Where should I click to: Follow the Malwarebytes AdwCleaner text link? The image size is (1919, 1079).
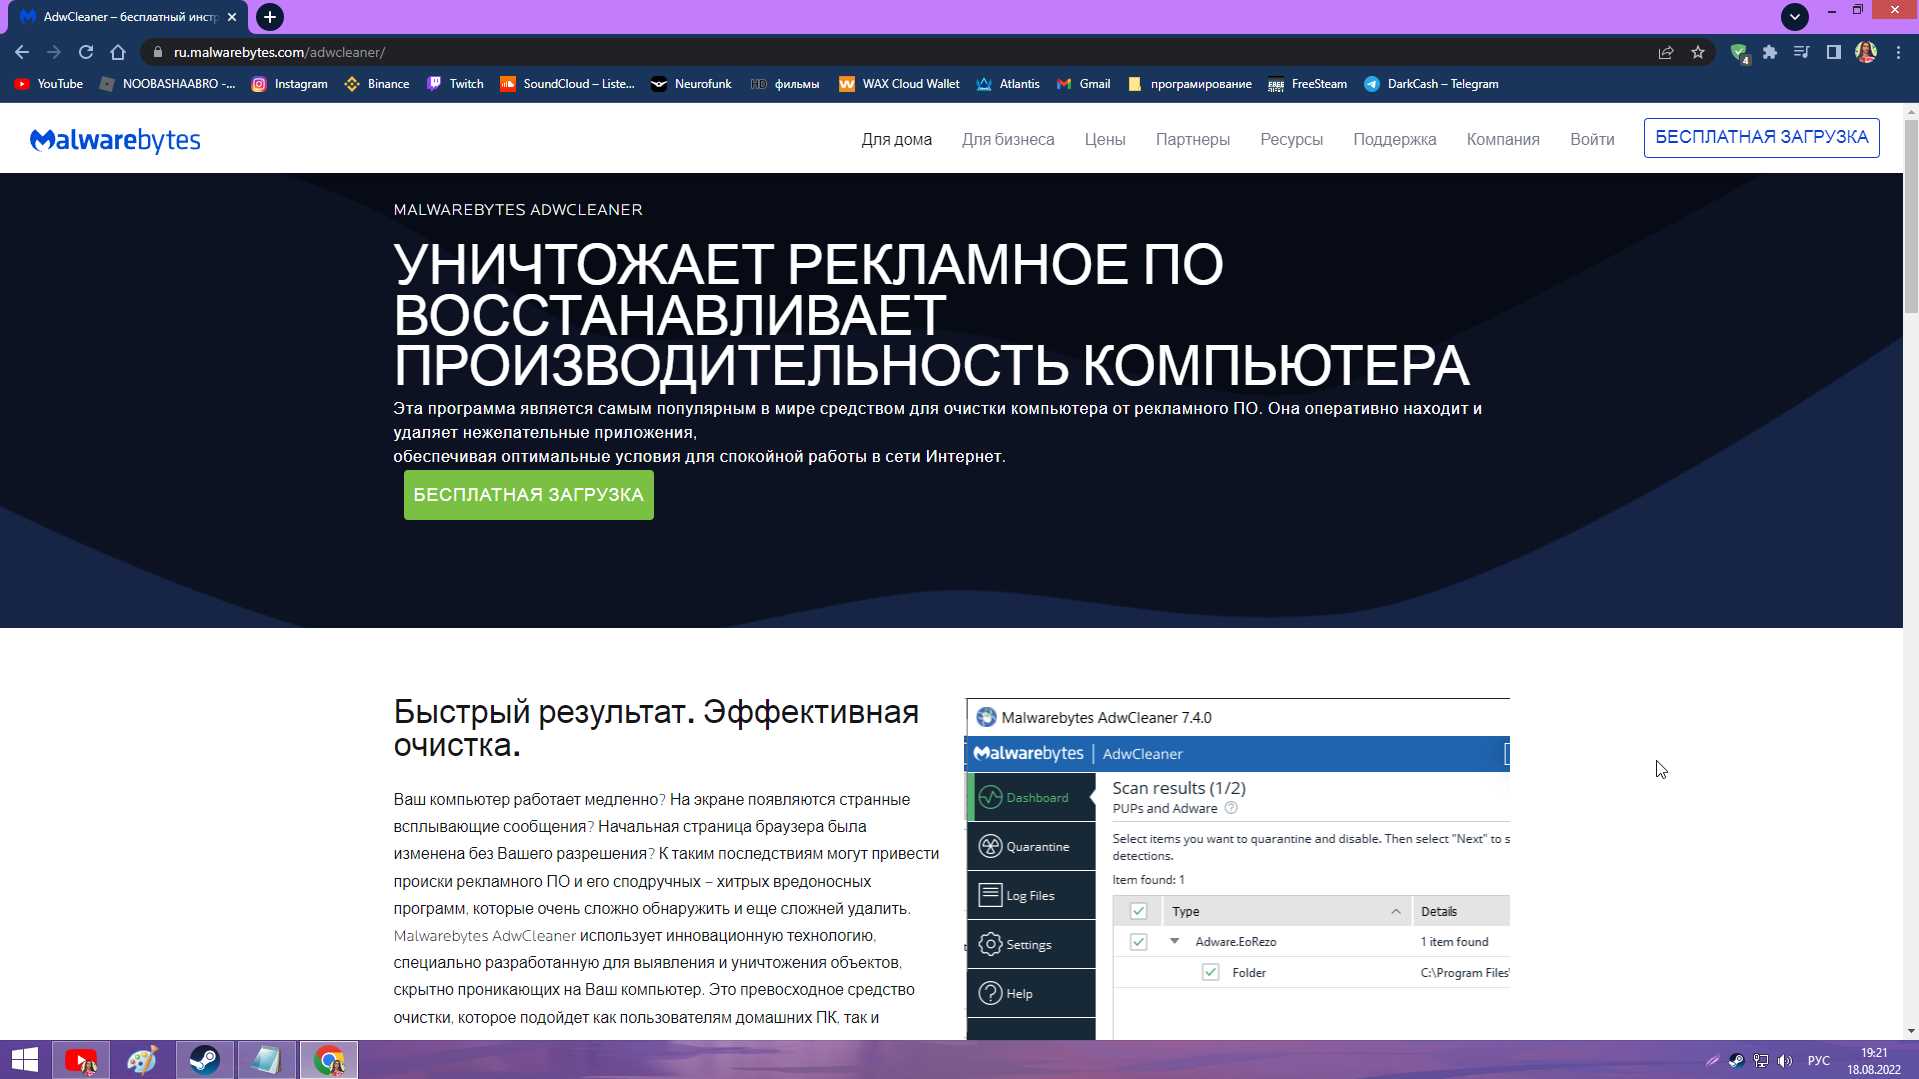[485, 936]
